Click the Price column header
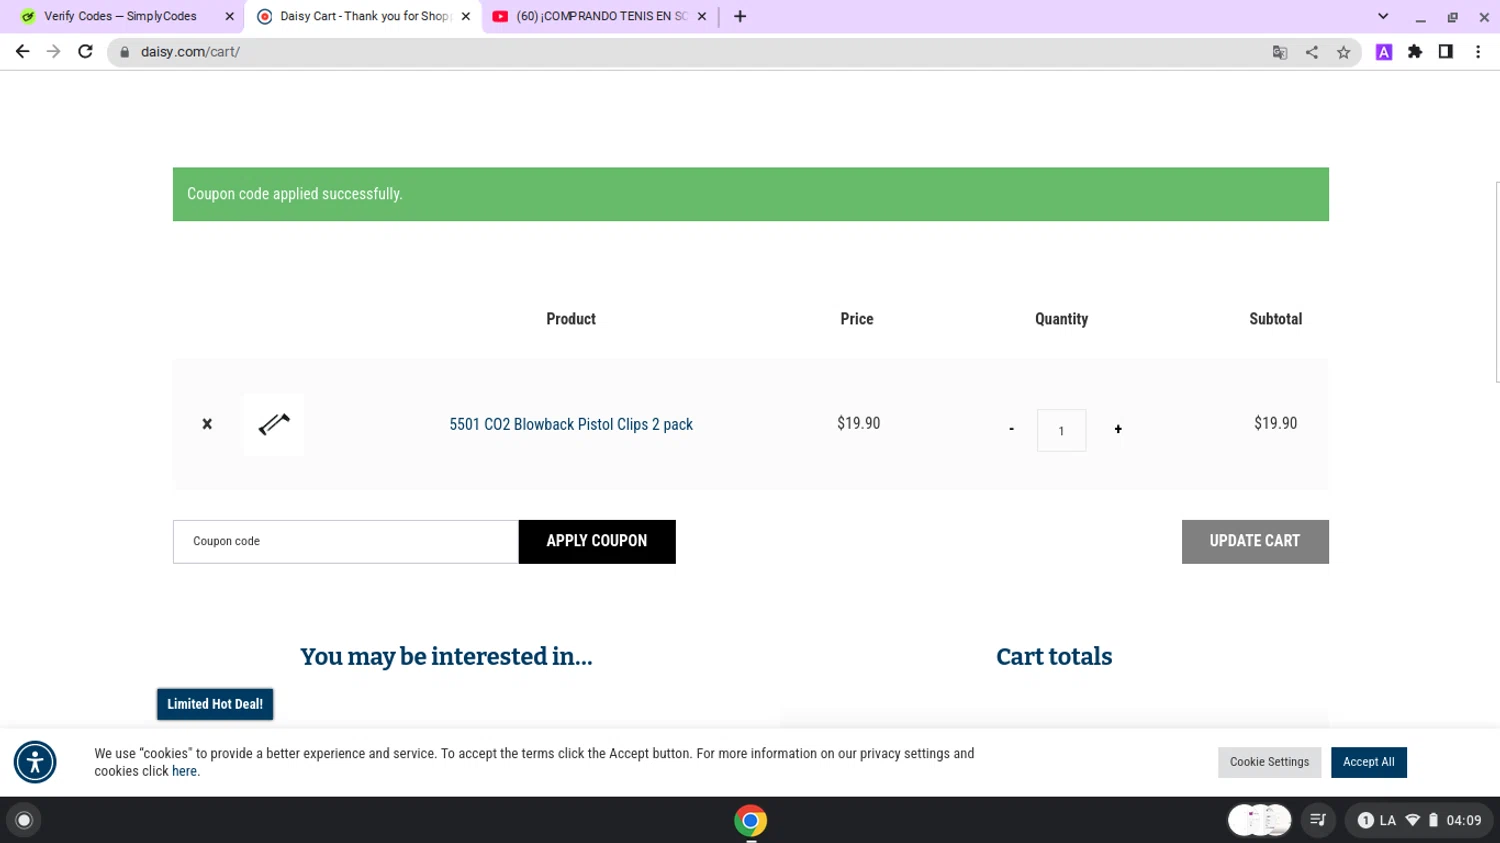The height and width of the screenshot is (843, 1500). point(857,319)
